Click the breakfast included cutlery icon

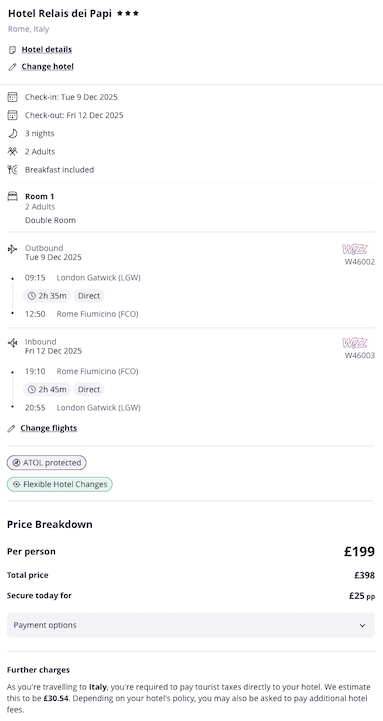point(12,170)
